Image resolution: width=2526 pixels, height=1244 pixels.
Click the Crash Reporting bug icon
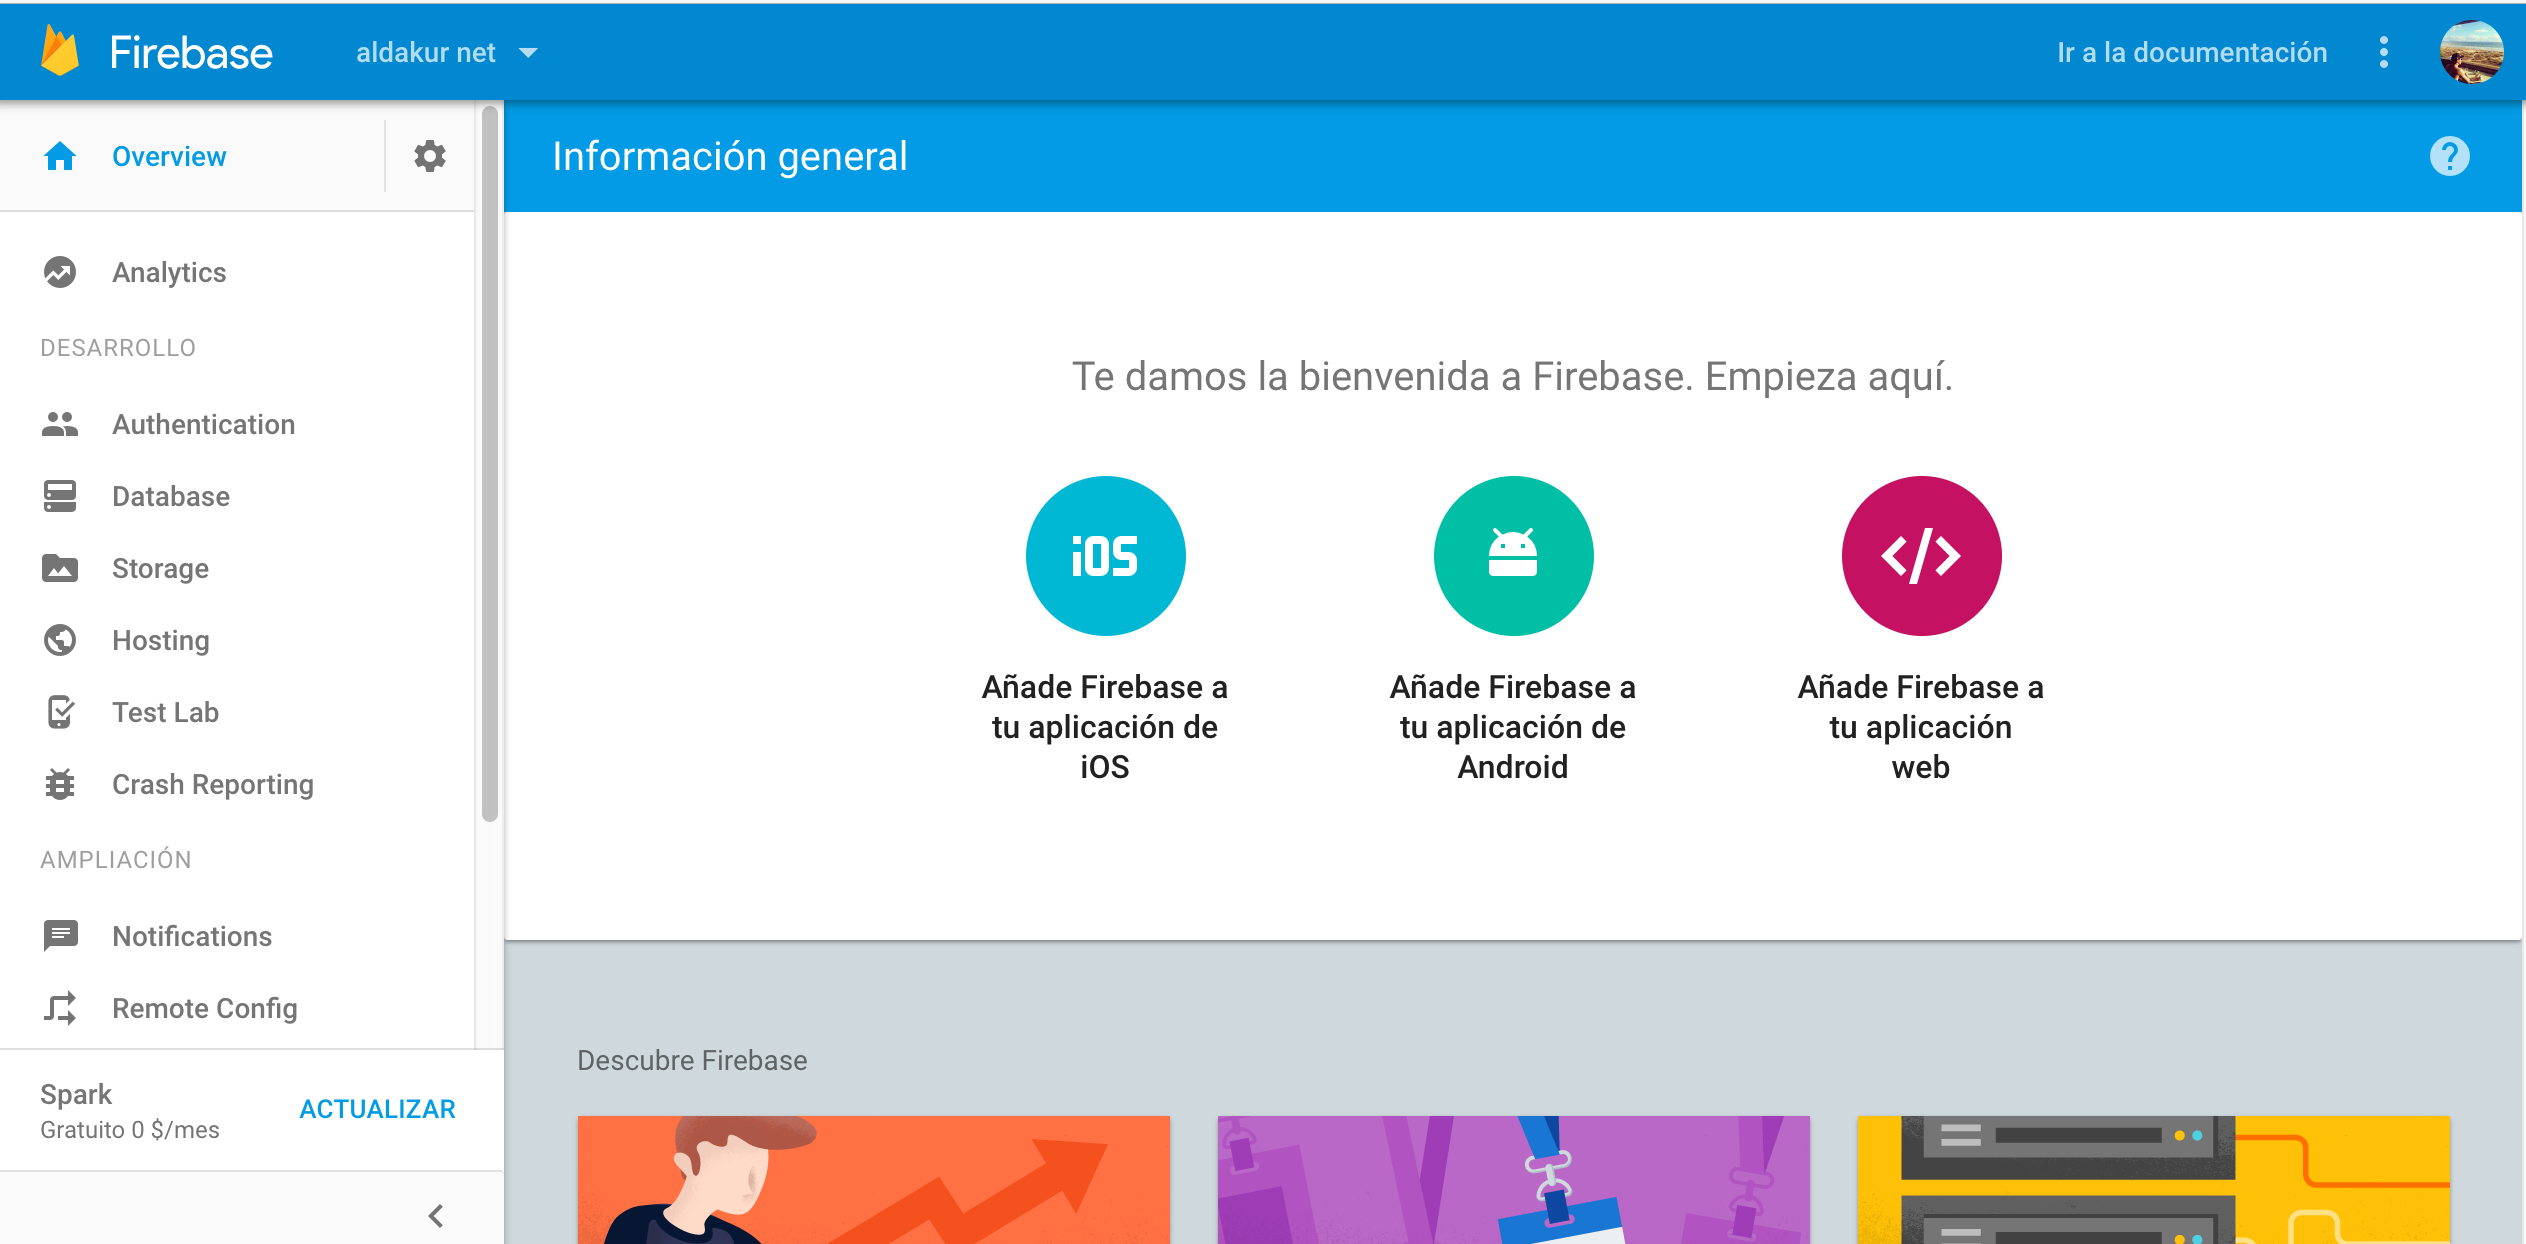coord(60,784)
